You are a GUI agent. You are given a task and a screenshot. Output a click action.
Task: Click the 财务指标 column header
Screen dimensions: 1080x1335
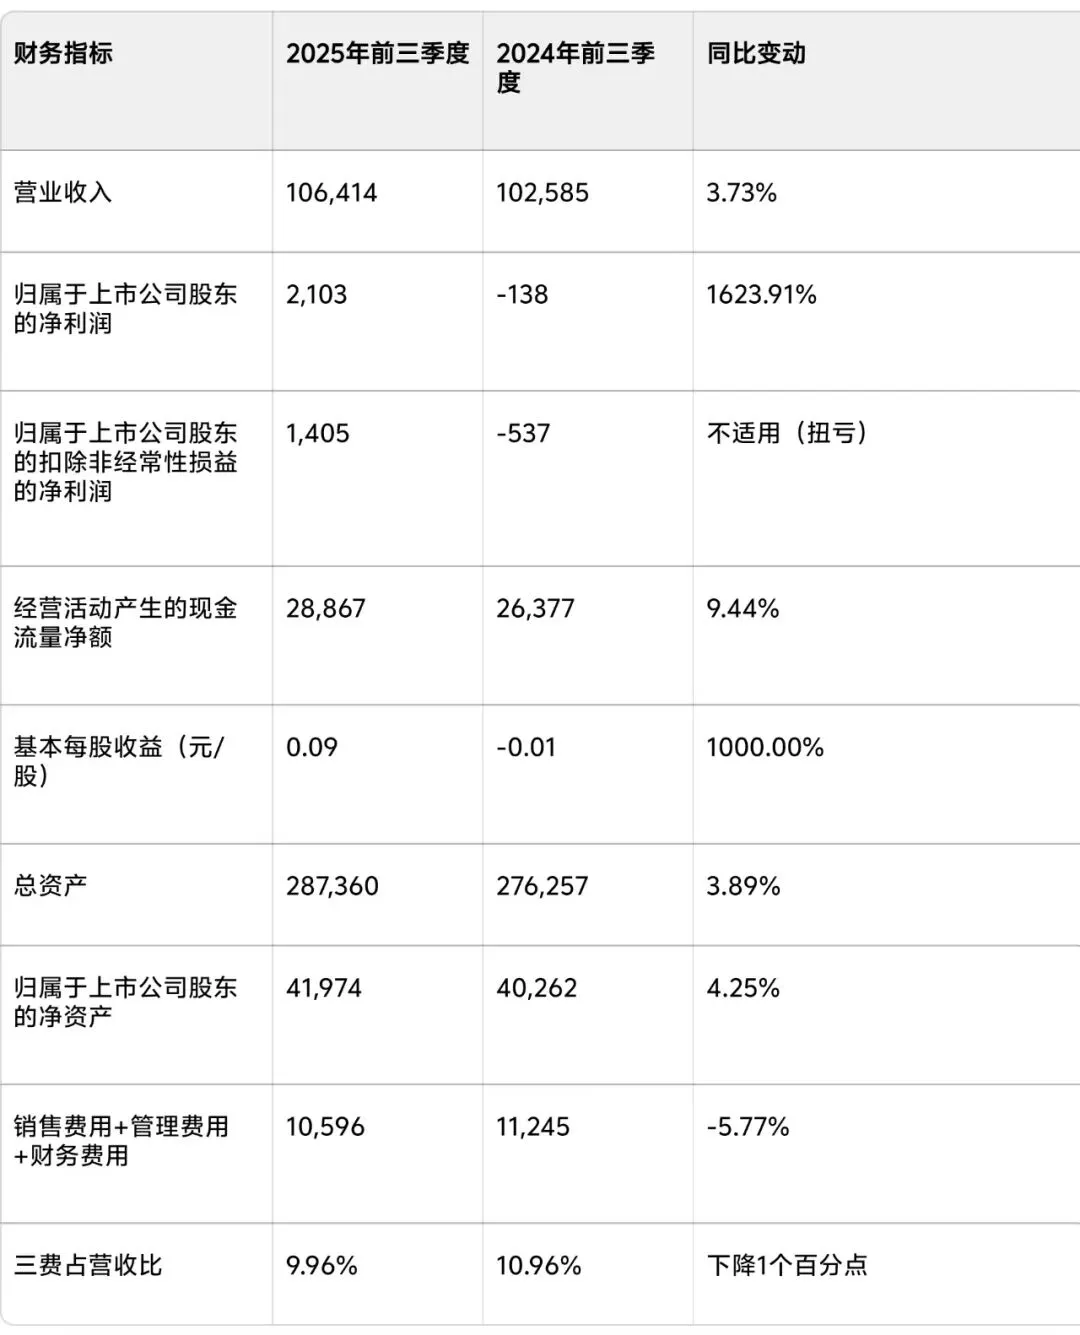pyautogui.click(x=63, y=53)
